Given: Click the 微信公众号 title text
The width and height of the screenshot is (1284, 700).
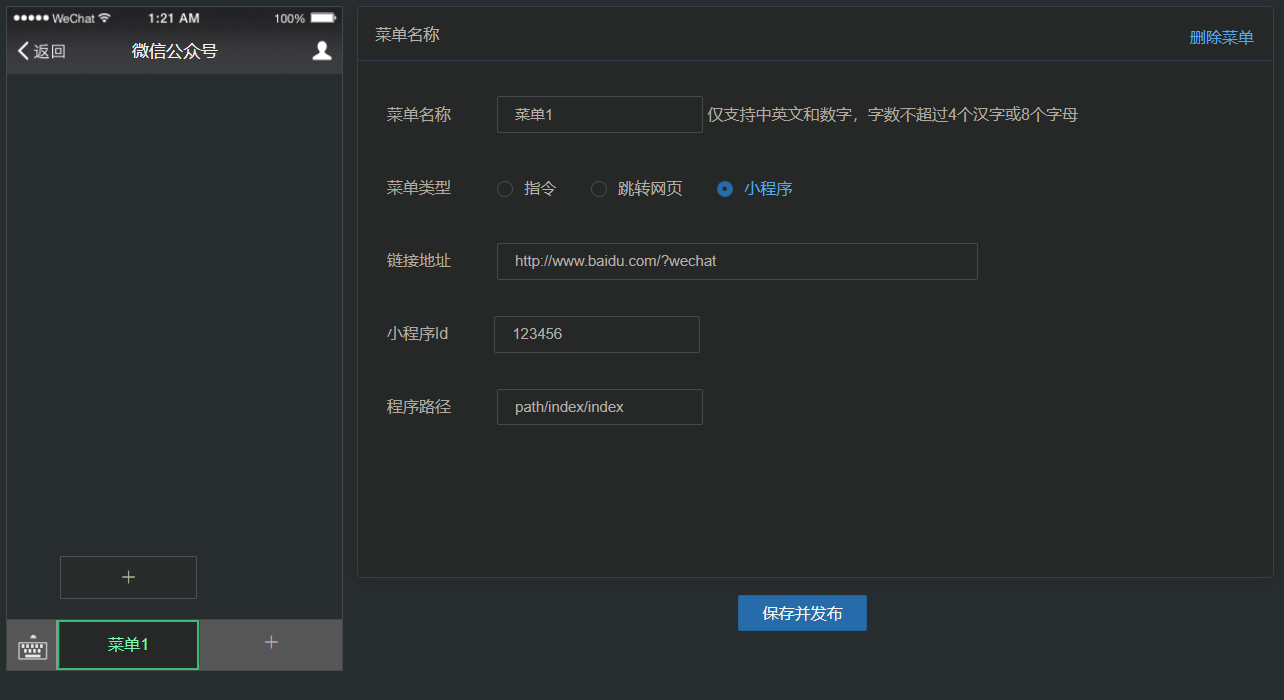Looking at the screenshot, I should pos(175,51).
